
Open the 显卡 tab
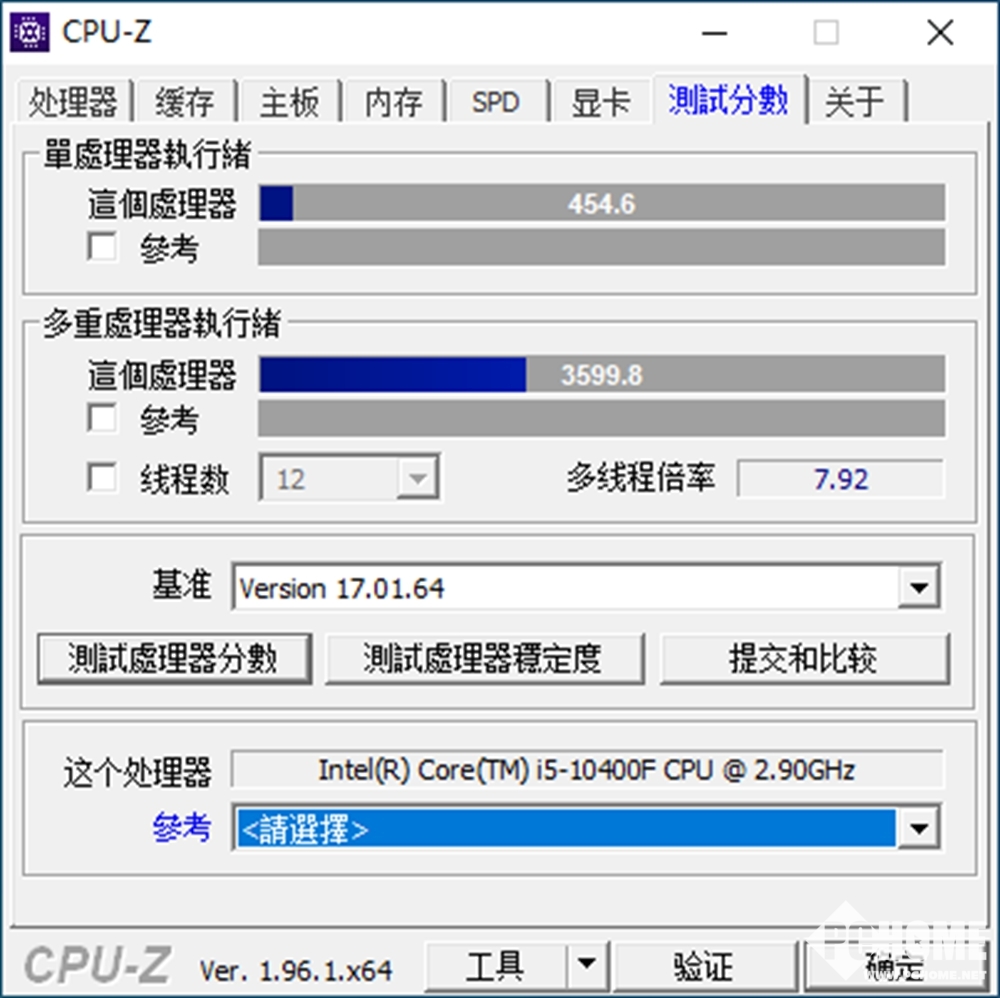(x=601, y=101)
